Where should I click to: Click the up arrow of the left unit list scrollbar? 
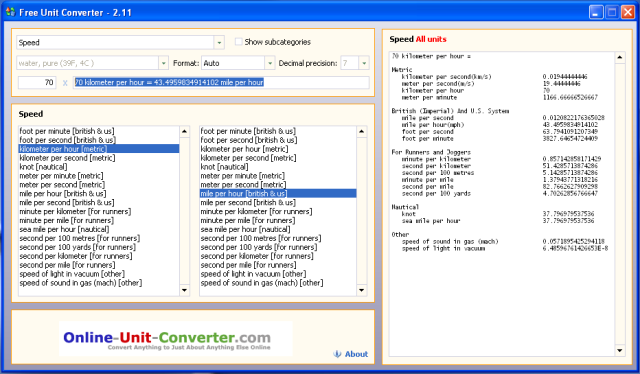pyautogui.click(x=184, y=131)
